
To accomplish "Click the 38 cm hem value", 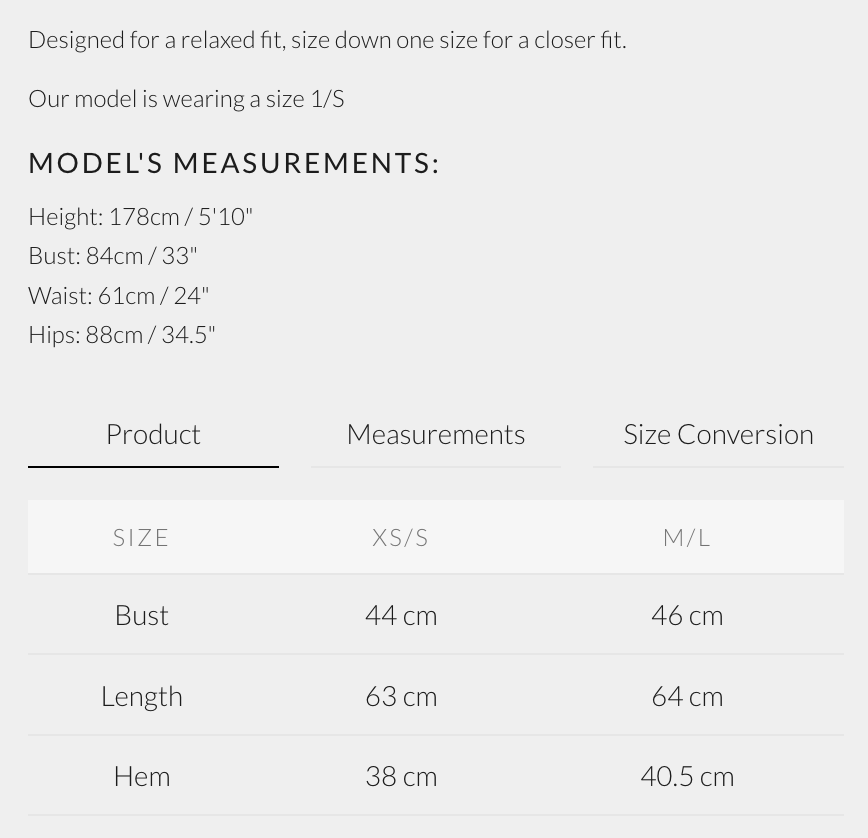I will click(400, 775).
